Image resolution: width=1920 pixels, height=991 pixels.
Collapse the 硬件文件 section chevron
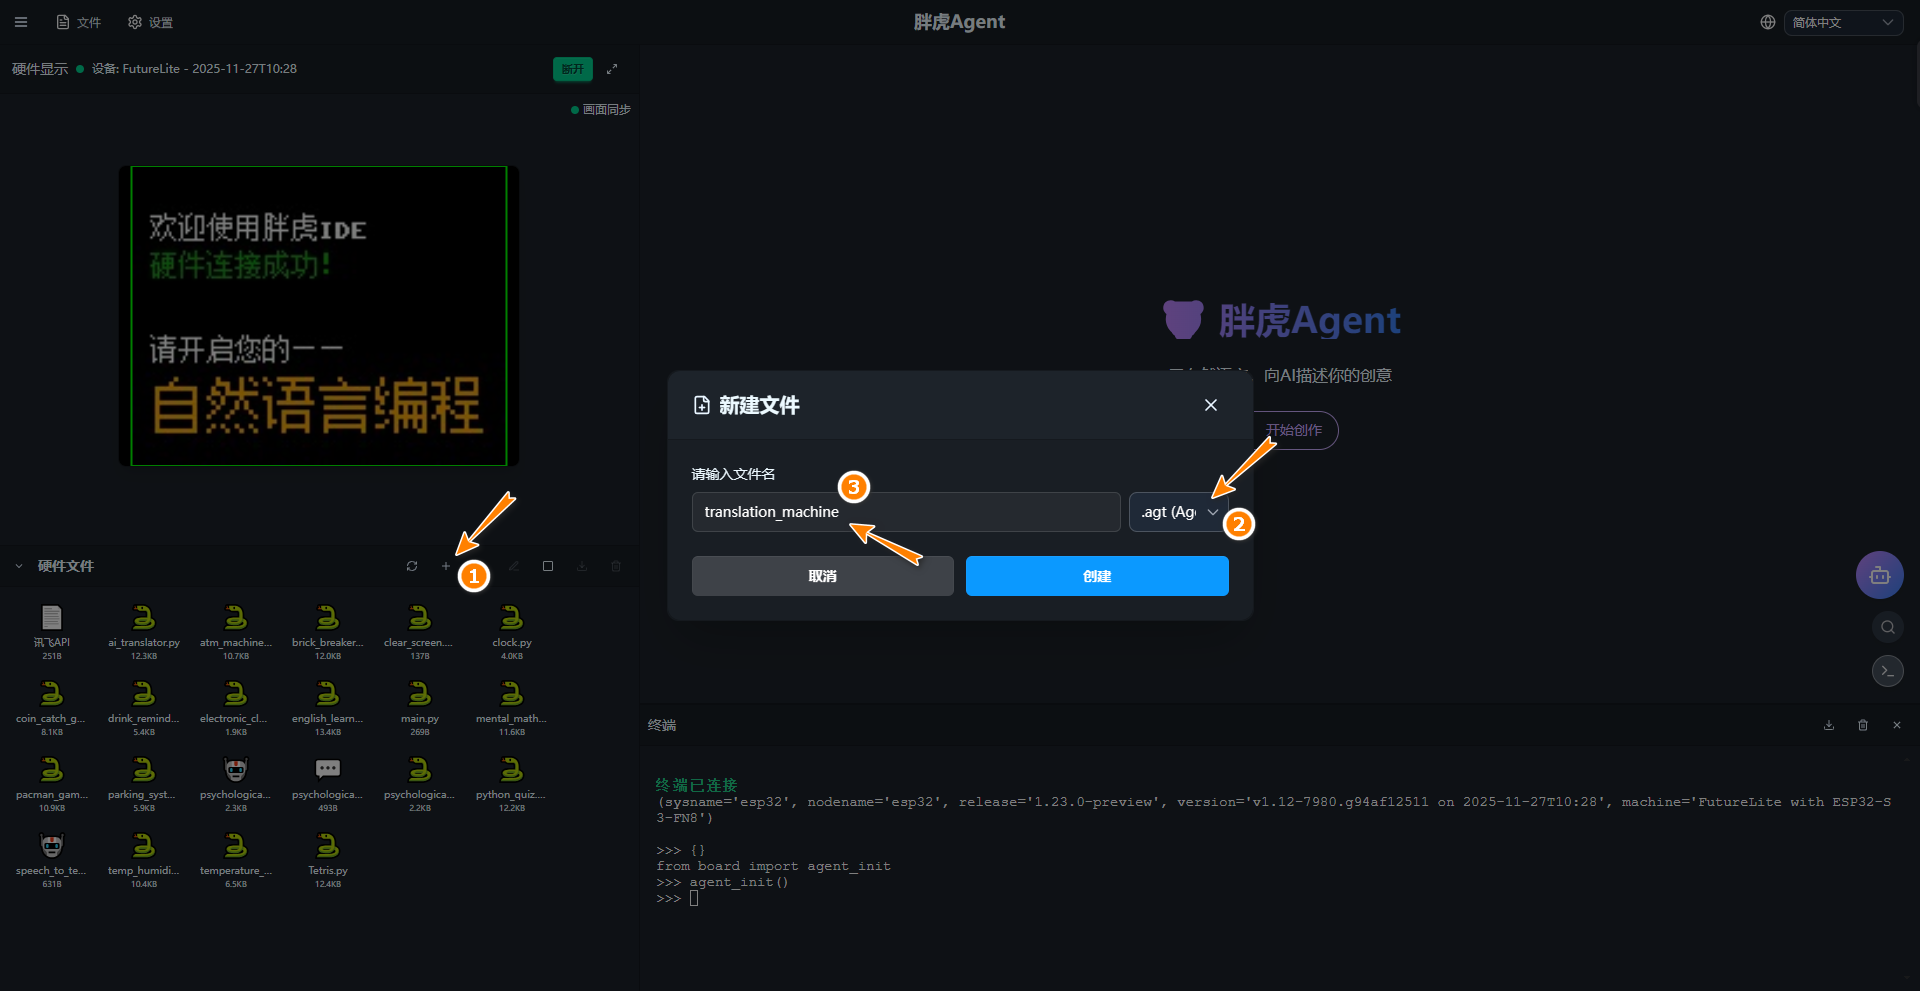click(19, 566)
